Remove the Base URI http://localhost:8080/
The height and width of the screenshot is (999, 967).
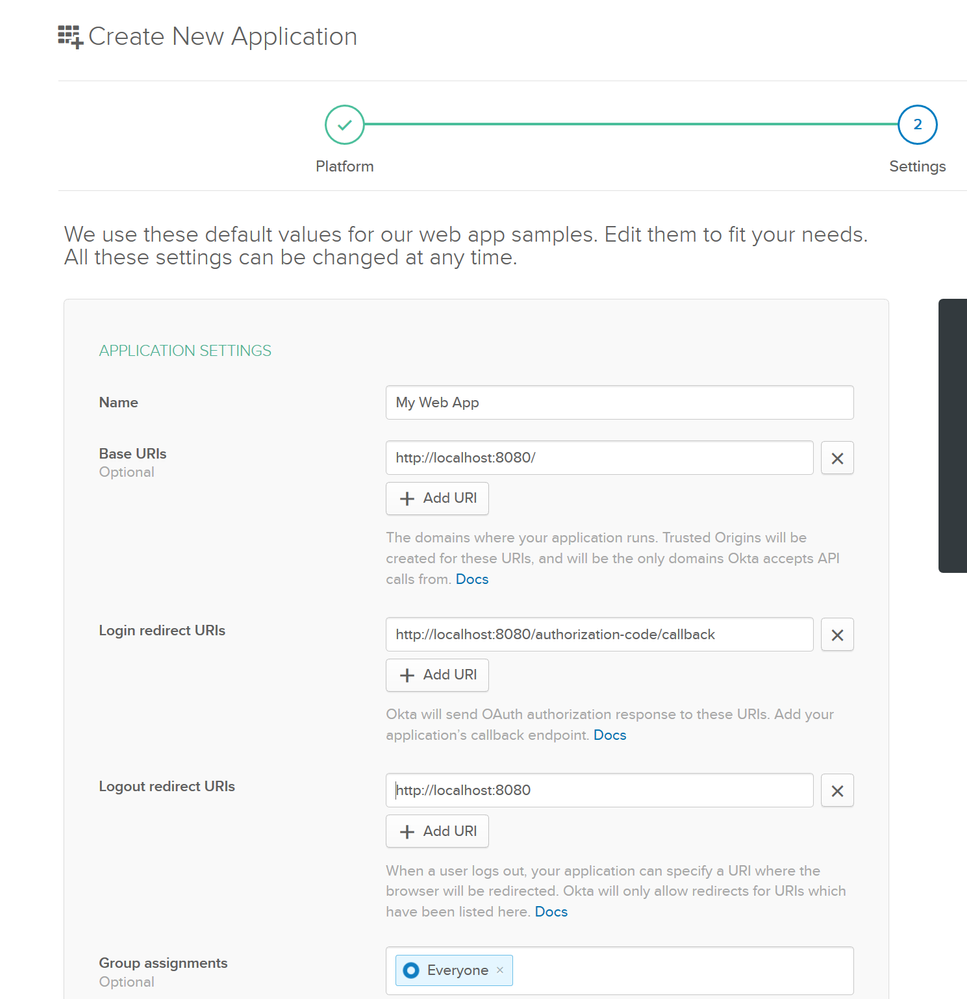pyautogui.click(x=837, y=458)
